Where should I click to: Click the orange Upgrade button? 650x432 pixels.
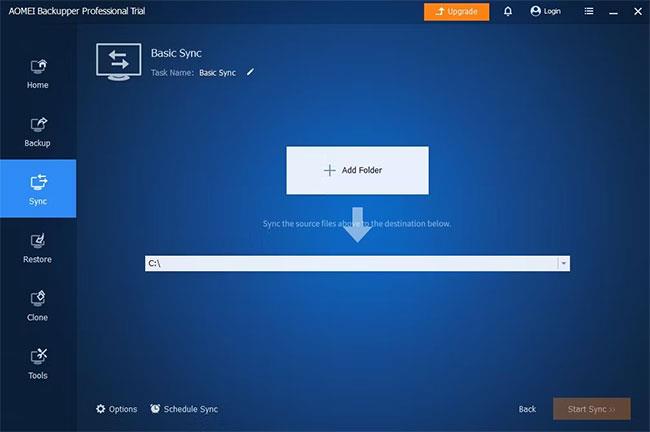tap(456, 12)
